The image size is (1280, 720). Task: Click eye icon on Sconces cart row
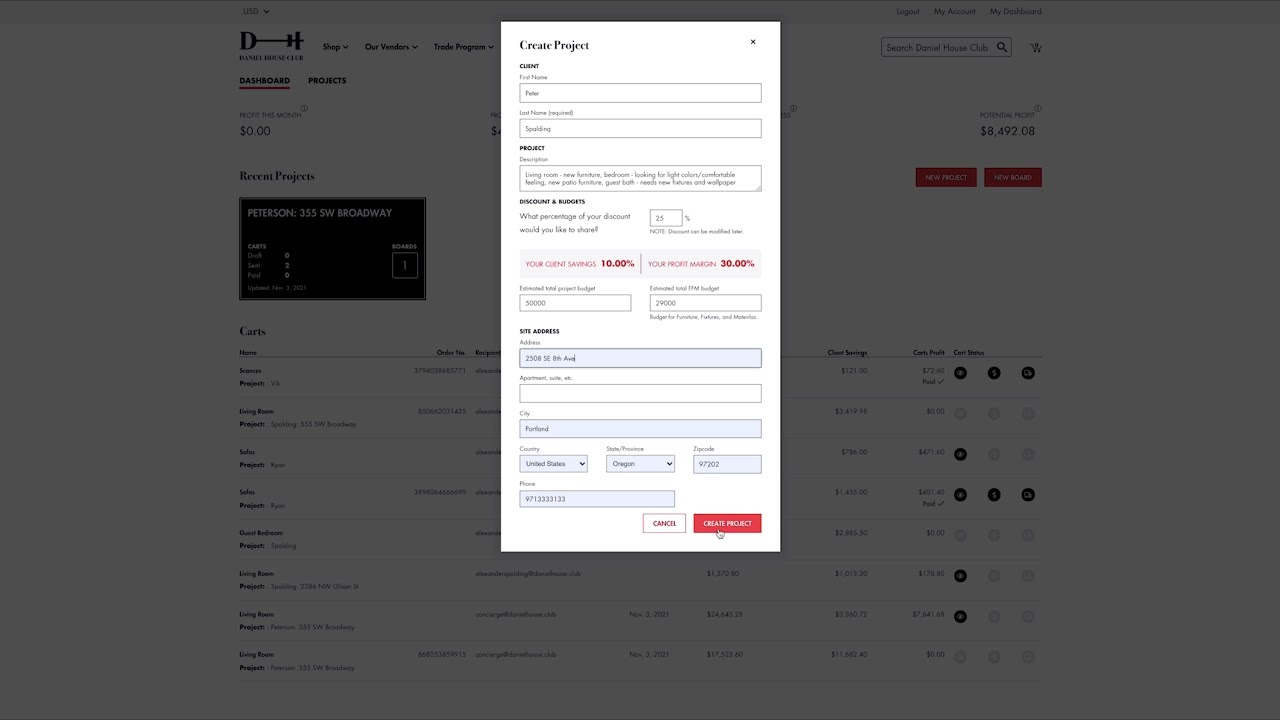[960, 373]
